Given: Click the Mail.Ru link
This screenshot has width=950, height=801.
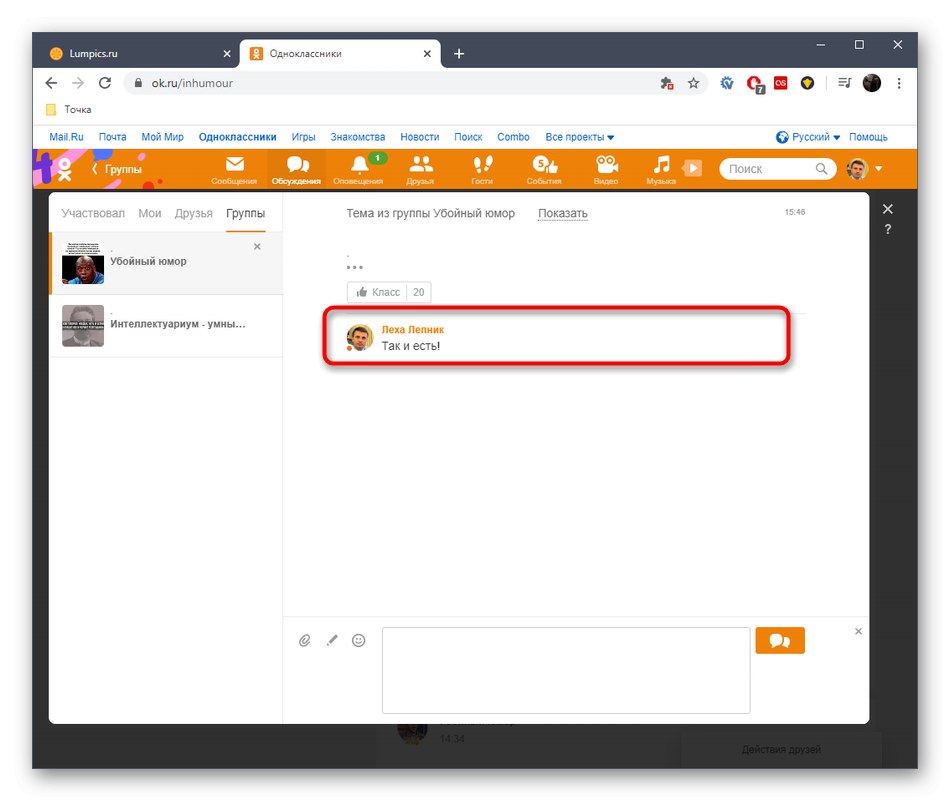Looking at the screenshot, I should tap(66, 137).
